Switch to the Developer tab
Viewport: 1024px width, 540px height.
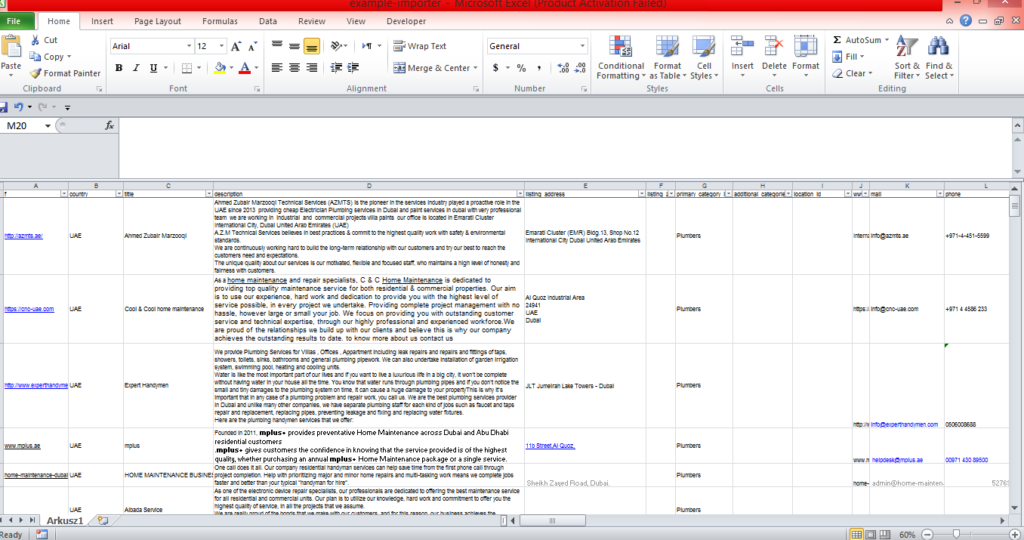(x=406, y=21)
